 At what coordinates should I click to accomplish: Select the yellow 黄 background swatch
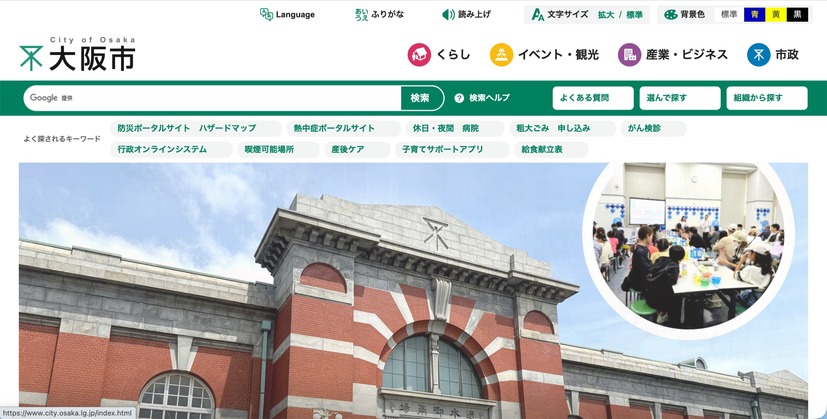click(x=776, y=15)
